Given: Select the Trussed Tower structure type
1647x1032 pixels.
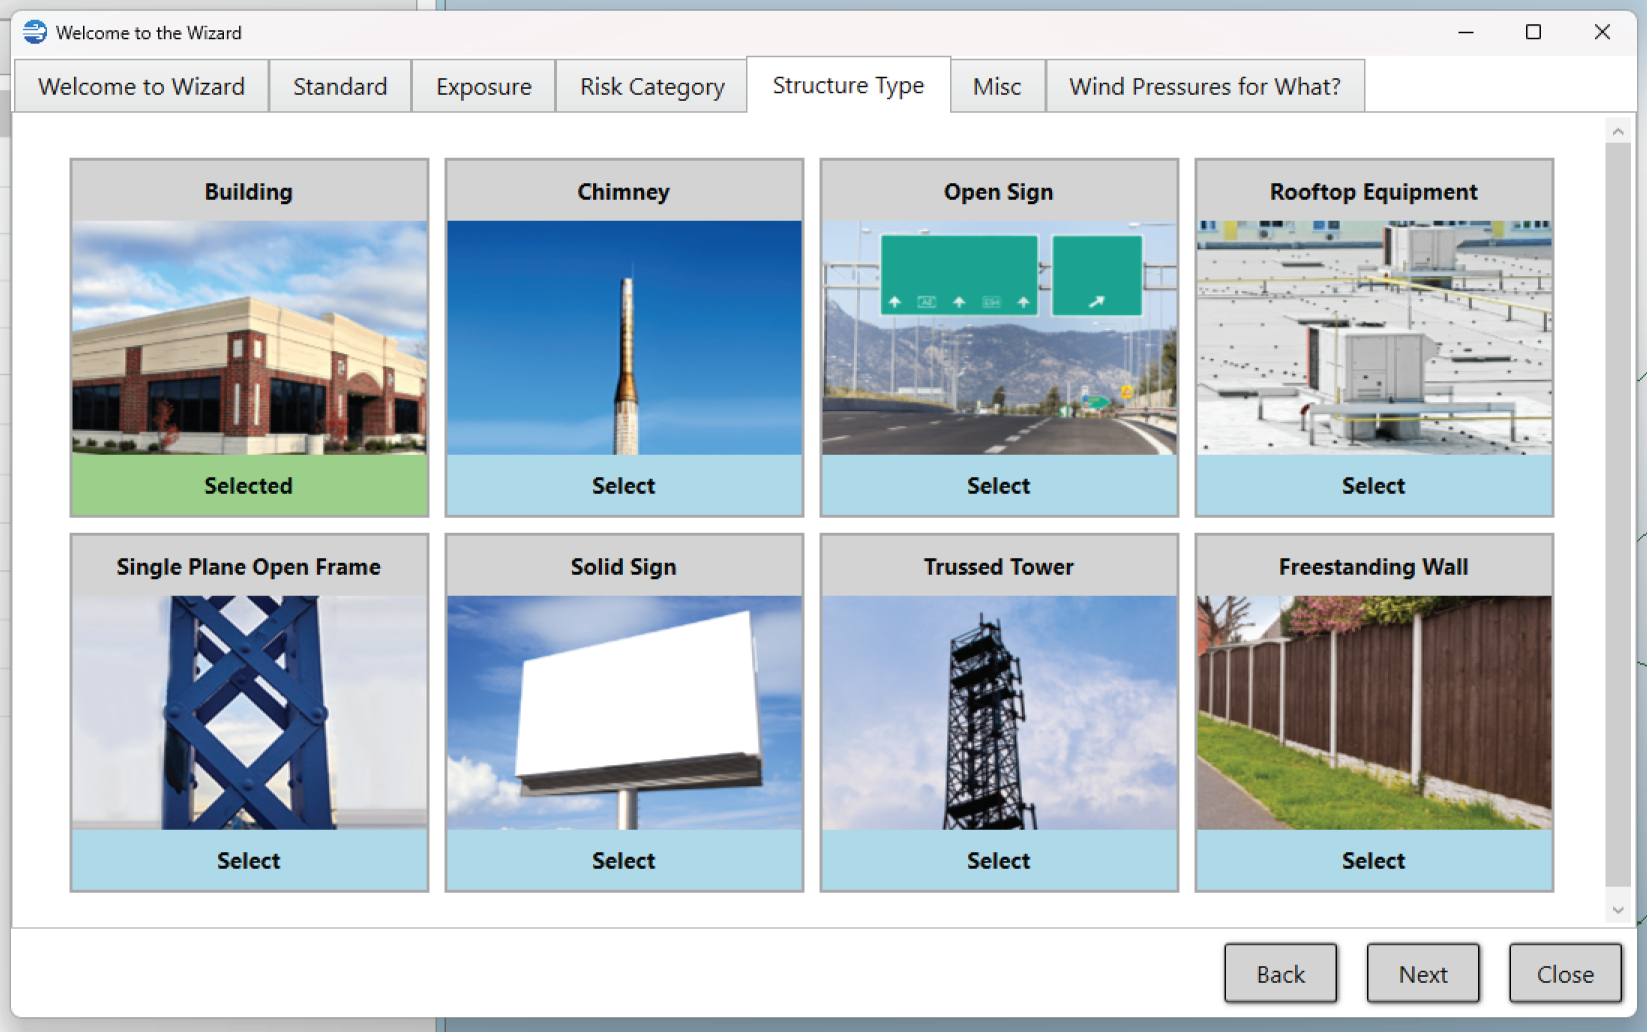Looking at the screenshot, I should pyautogui.click(x=998, y=860).
